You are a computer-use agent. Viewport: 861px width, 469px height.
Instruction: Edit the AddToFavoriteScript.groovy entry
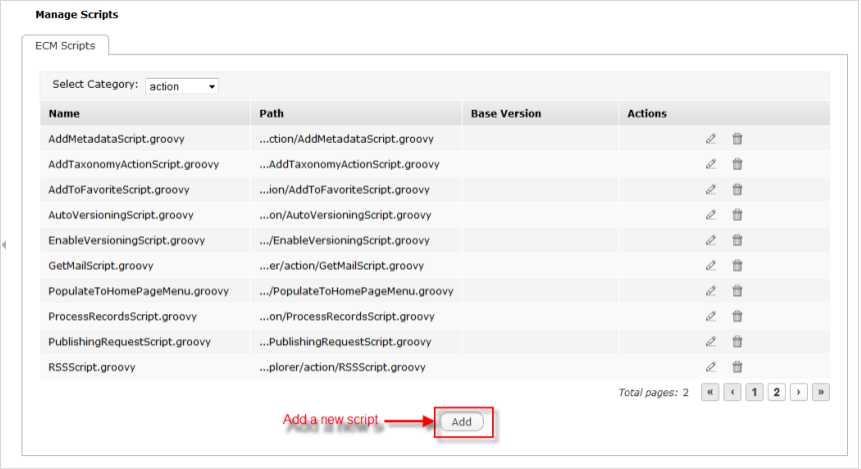tap(711, 189)
